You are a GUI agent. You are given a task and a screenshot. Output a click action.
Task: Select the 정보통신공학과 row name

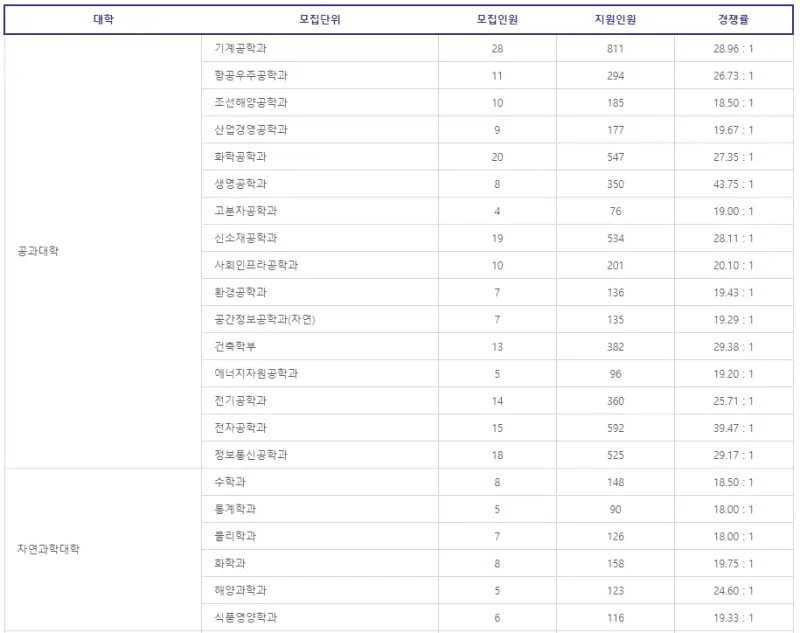251,454
